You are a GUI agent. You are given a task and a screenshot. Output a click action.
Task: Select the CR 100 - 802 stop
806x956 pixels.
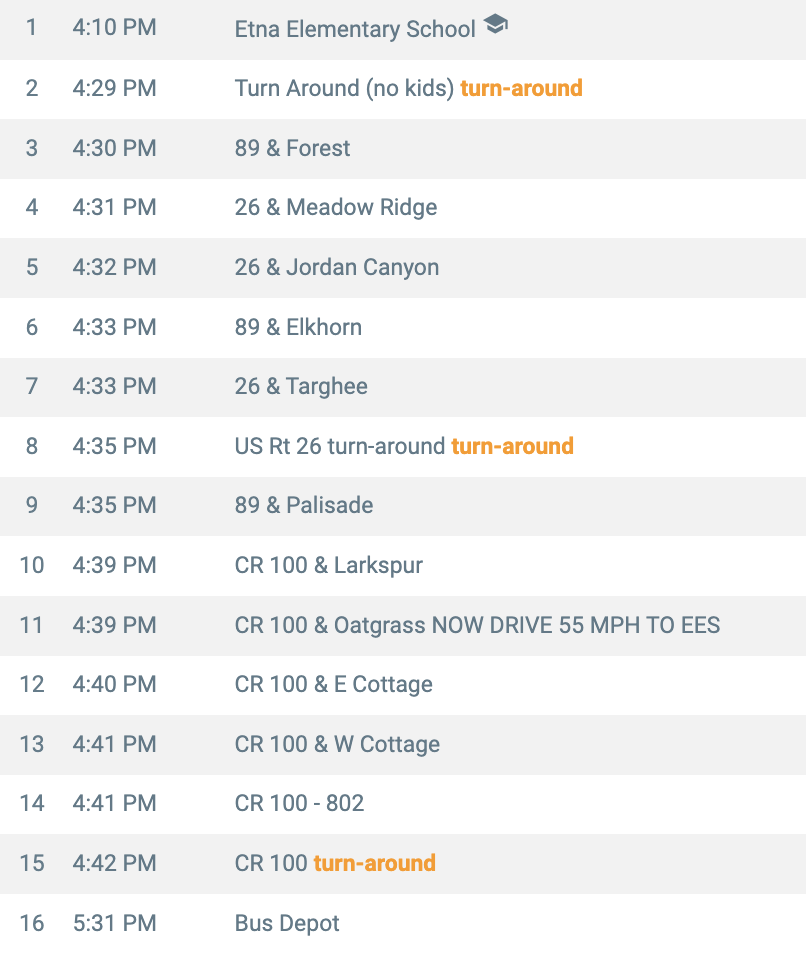(299, 803)
